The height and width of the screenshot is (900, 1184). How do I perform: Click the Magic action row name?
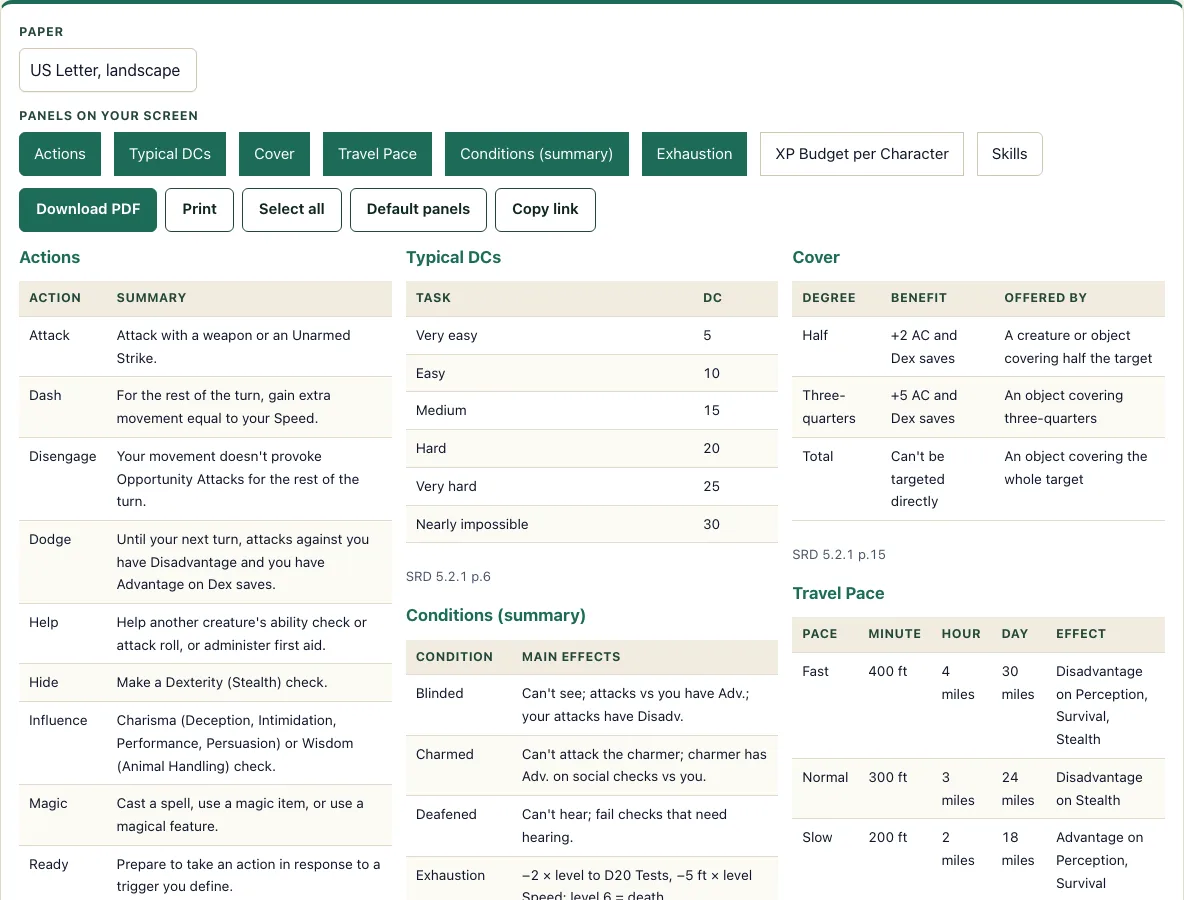coord(48,803)
